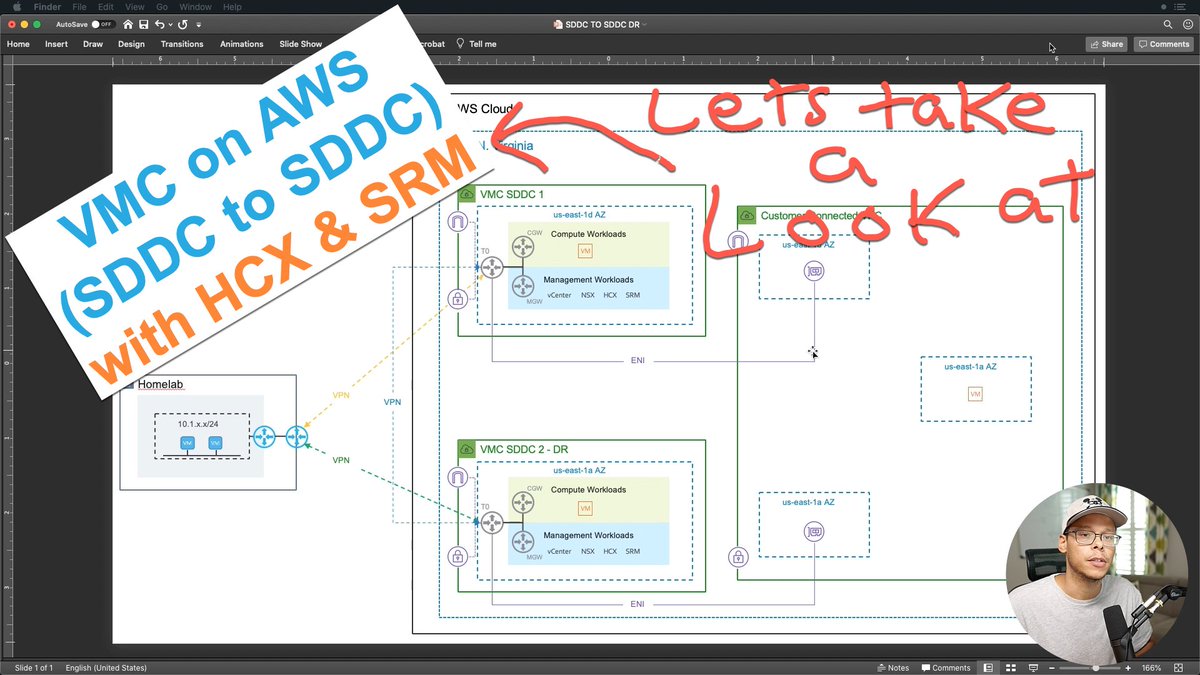Select the VM icon in us-east-1a AZ box

tap(975, 394)
